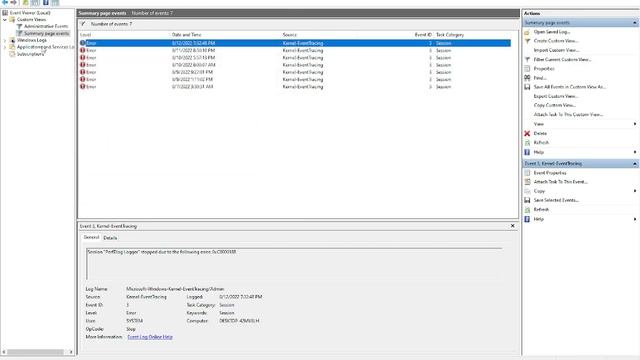Go back using the blue Back arrow
This screenshot has width=640, height=360.
coord(5,2)
